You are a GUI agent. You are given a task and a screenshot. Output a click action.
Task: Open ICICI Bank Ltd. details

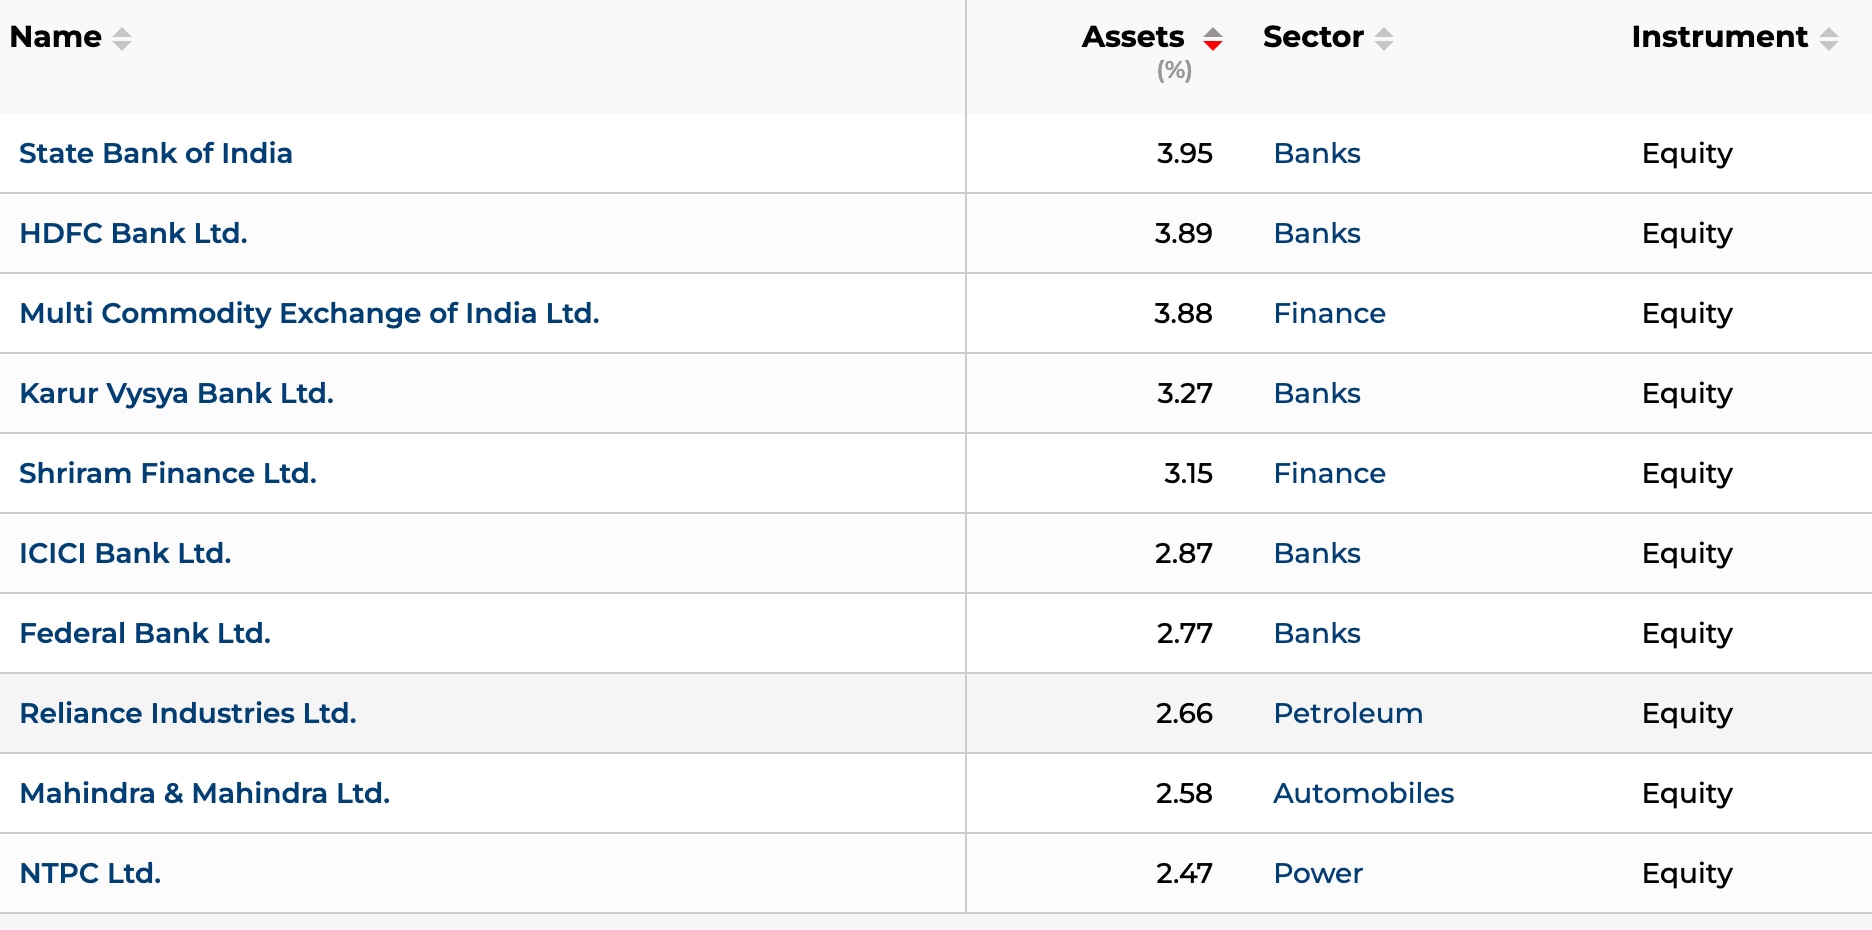pyautogui.click(x=125, y=553)
